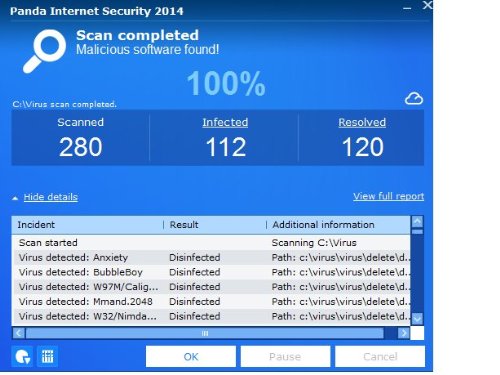Click the Pause button
Image resolution: width=500 pixels, height=375 pixels.
coord(285,357)
